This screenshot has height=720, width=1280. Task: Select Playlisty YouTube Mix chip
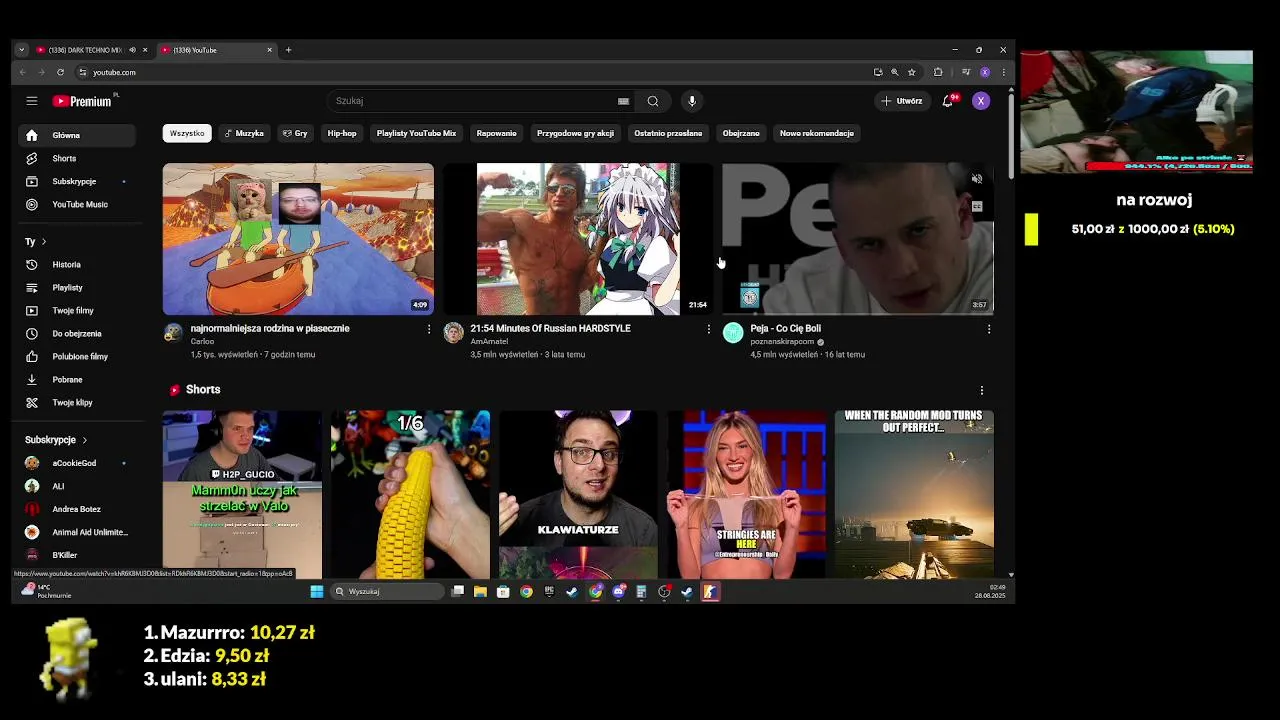416,133
